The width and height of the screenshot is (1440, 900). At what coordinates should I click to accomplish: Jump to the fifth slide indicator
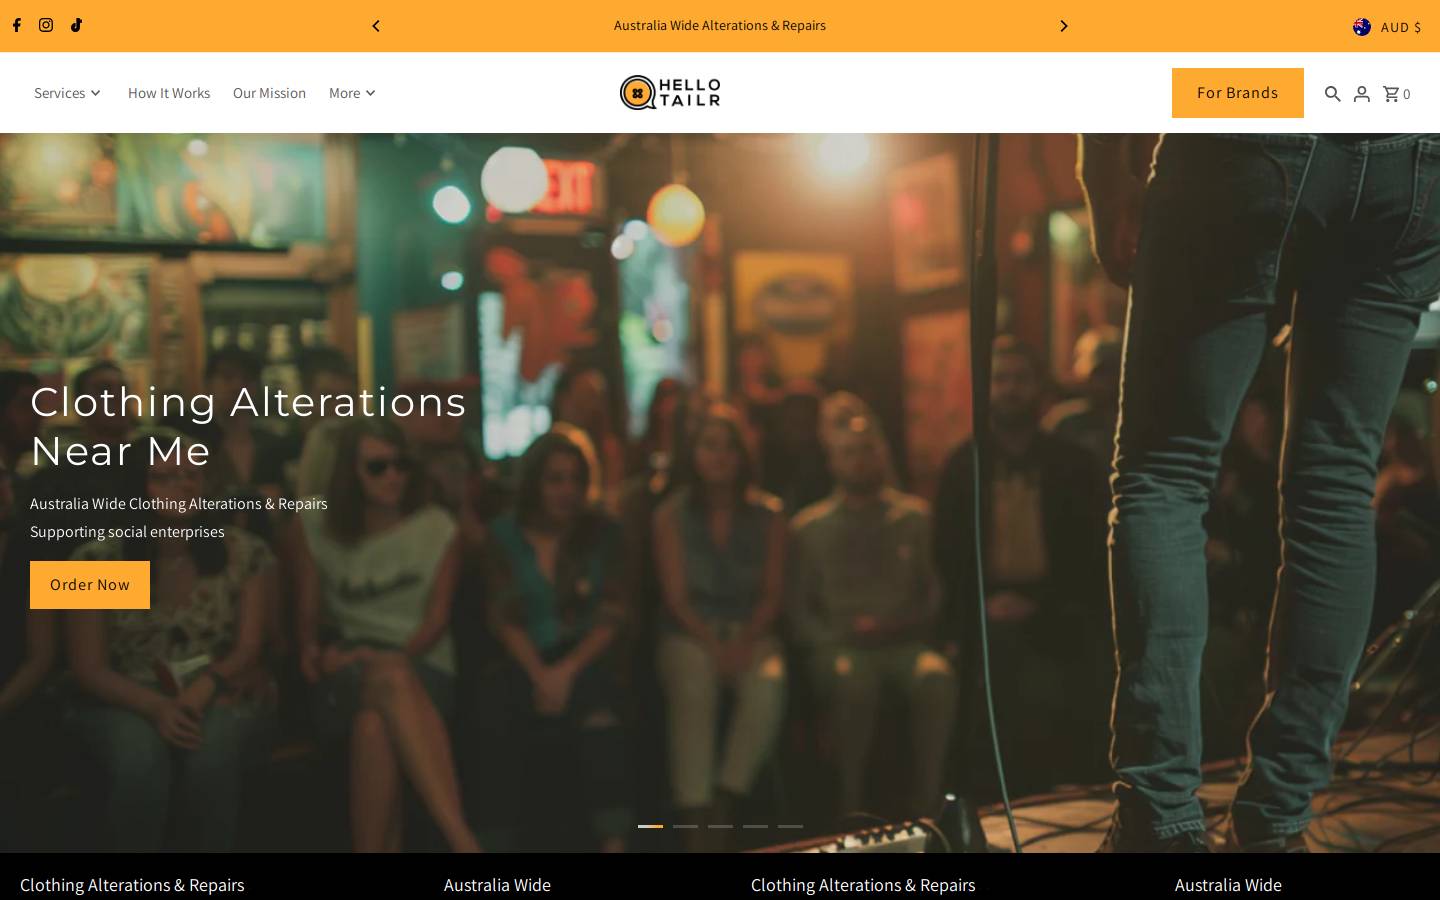(x=790, y=826)
